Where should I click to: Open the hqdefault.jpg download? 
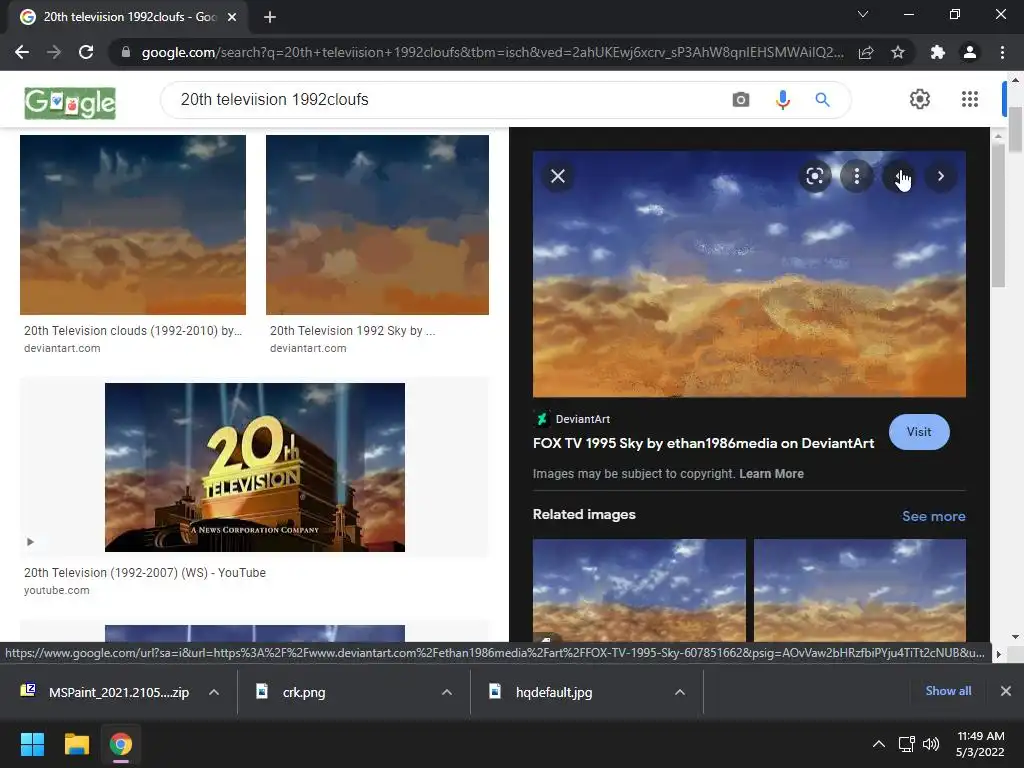tap(541, 692)
